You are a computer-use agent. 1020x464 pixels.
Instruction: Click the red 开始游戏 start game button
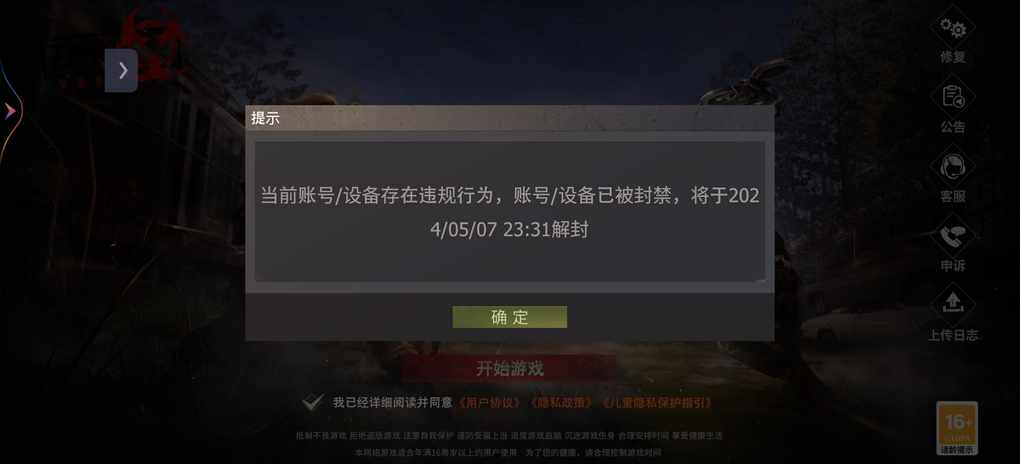tap(509, 368)
